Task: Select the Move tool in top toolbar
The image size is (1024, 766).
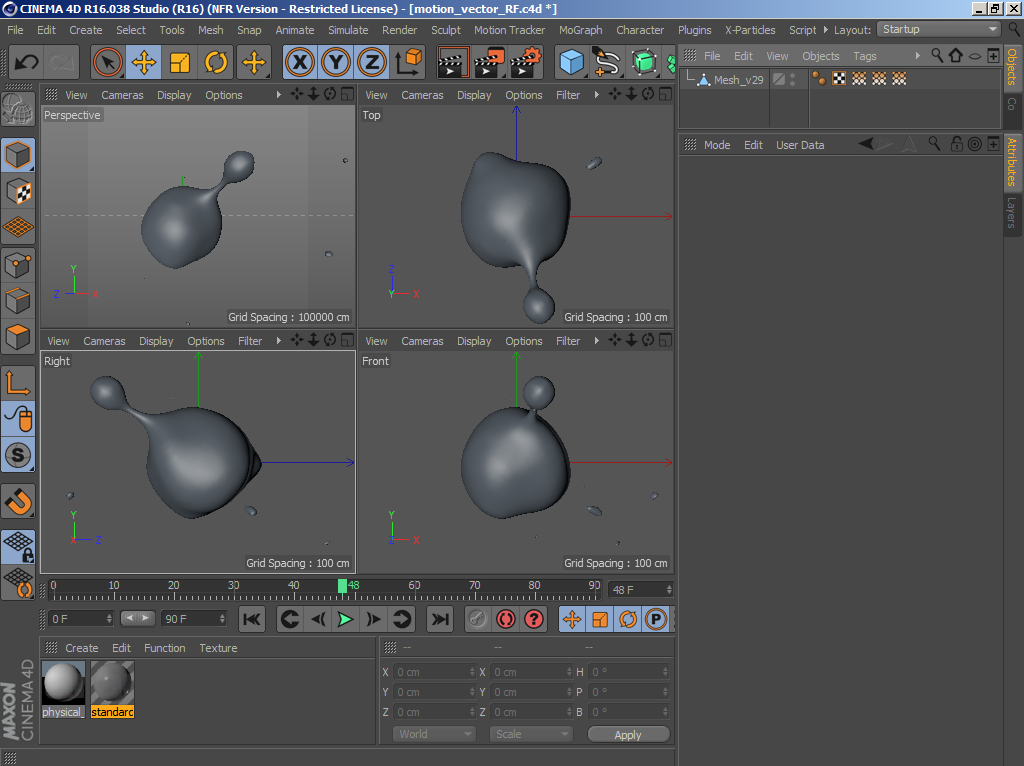Action: (143, 63)
